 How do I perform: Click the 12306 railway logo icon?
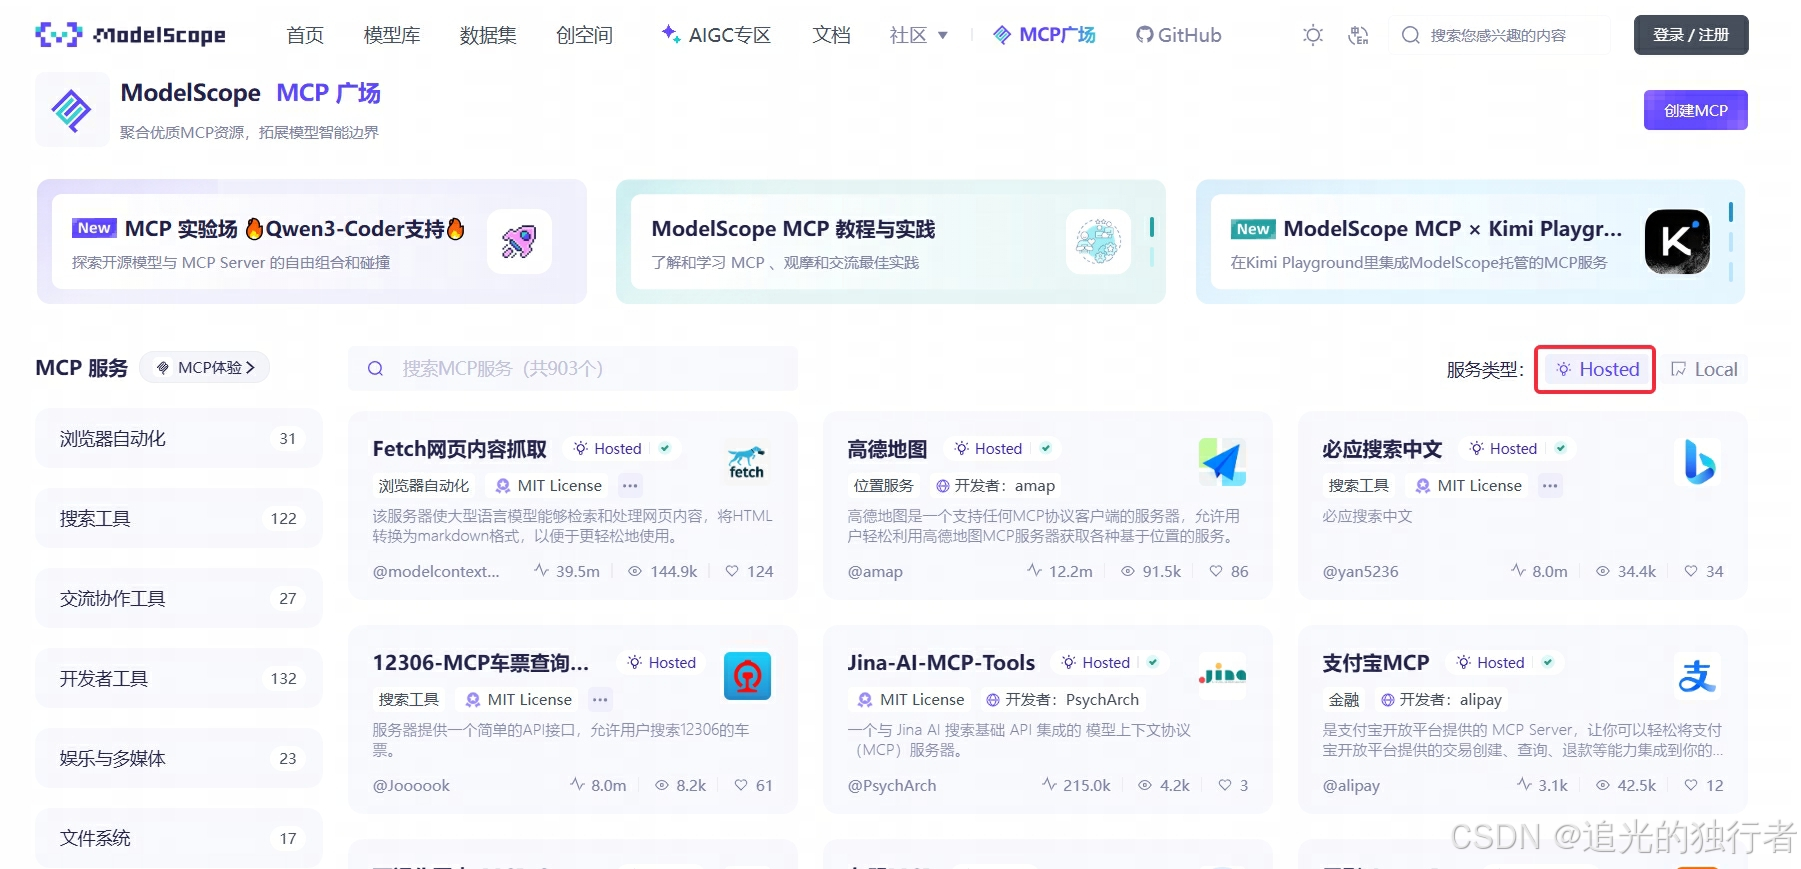tap(747, 676)
